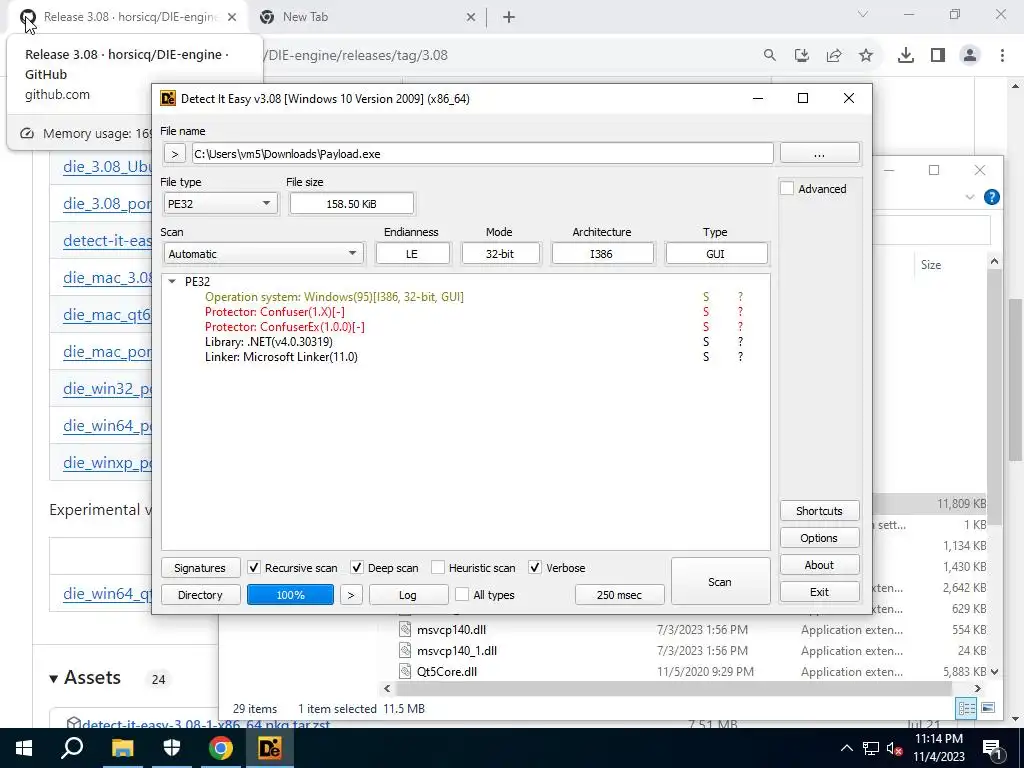Toggle the Advanced checkbox

[788, 189]
